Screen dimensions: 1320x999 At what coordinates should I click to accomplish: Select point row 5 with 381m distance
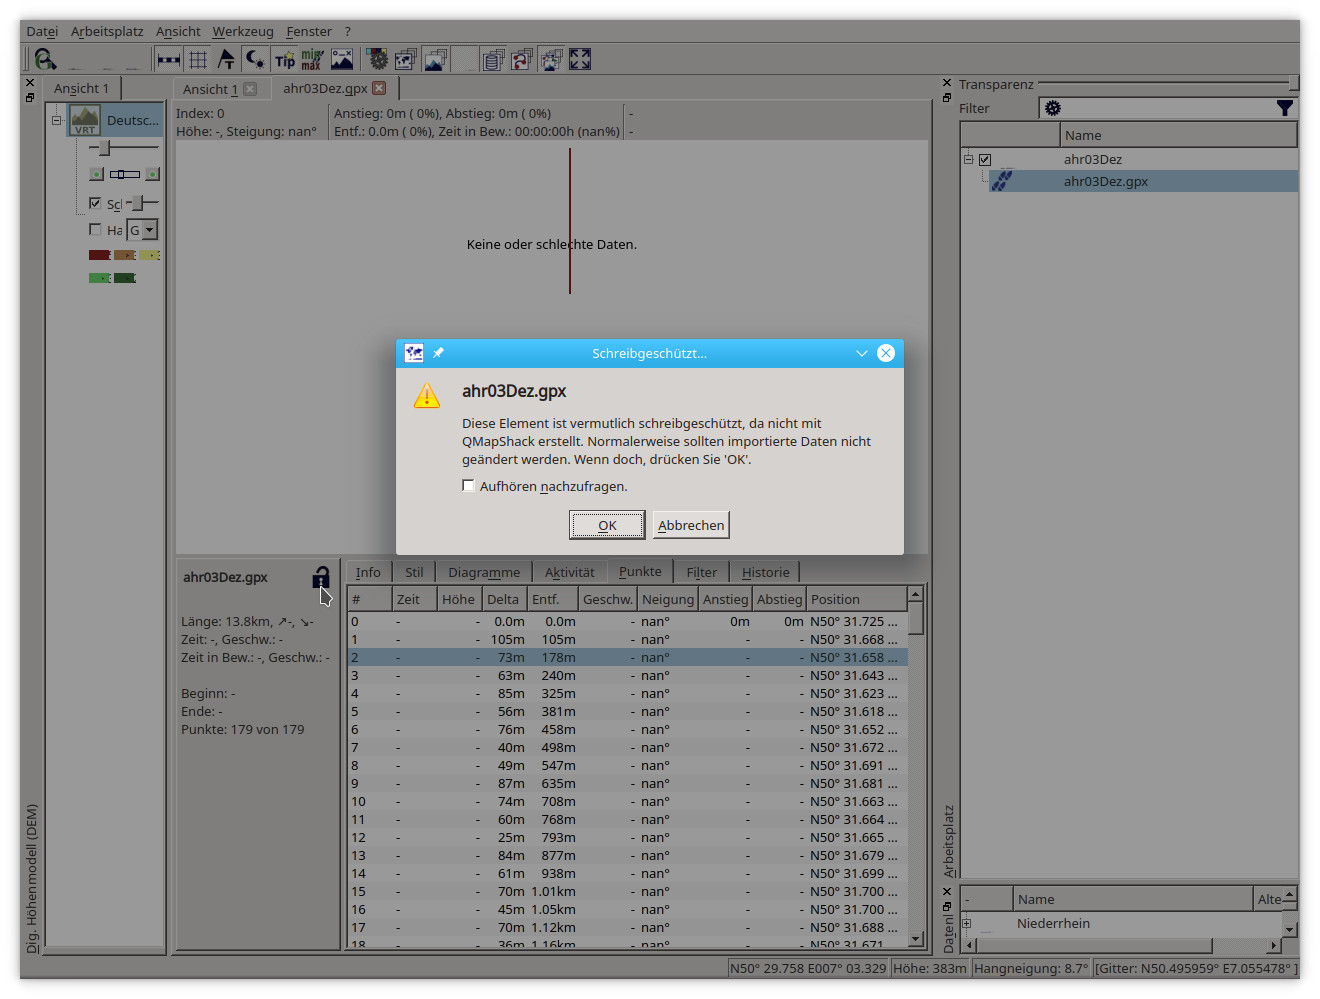click(627, 711)
